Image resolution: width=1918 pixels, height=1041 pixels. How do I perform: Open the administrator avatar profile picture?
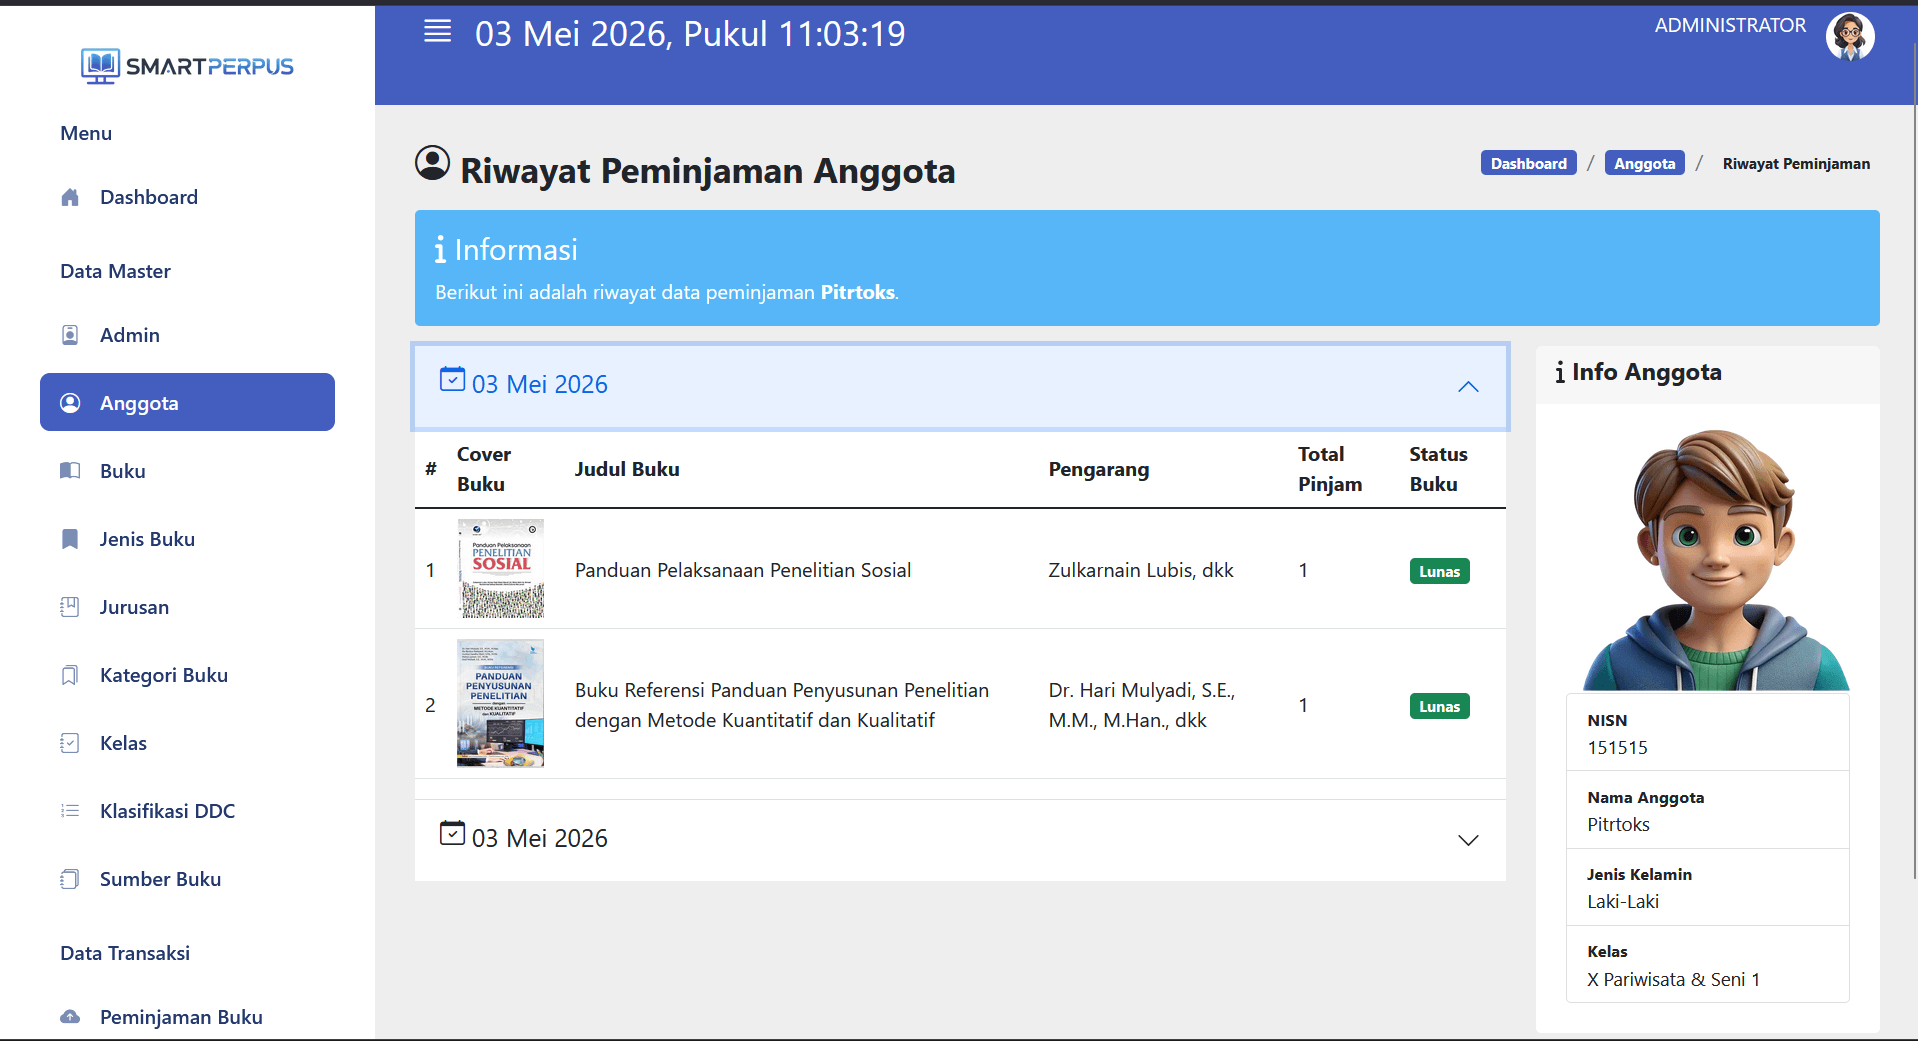coord(1849,37)
